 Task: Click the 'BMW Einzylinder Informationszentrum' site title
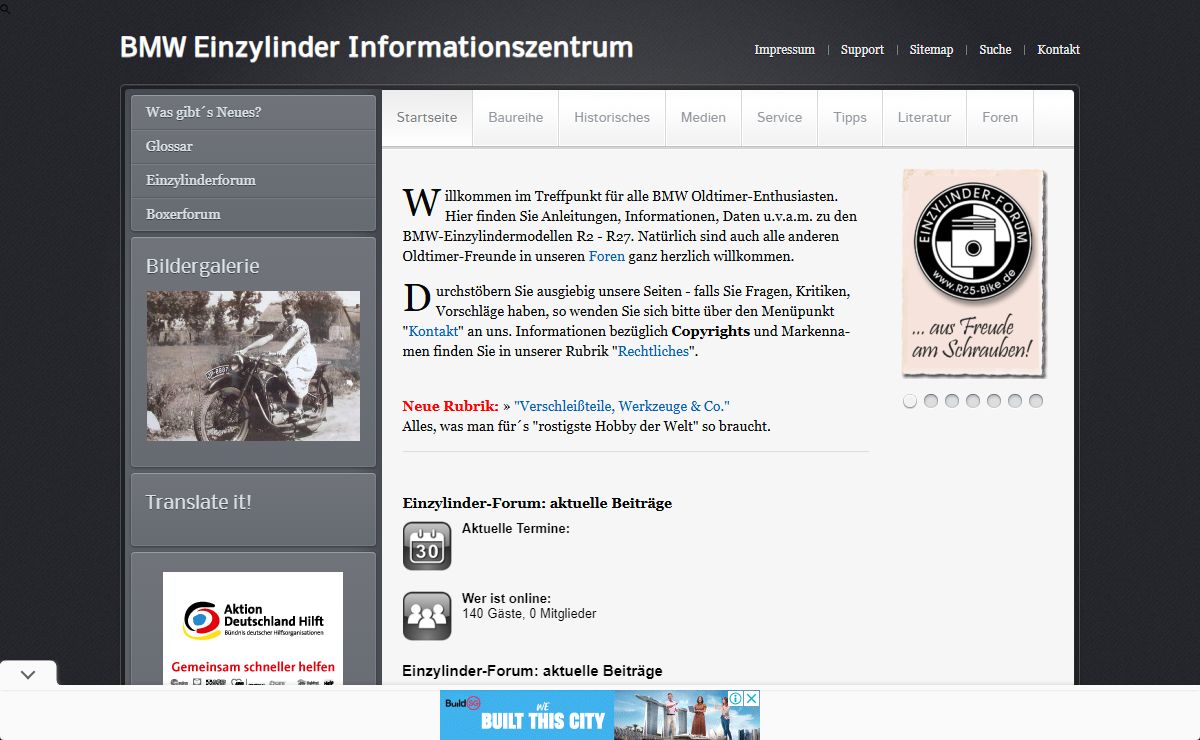[x=376, y=48]
